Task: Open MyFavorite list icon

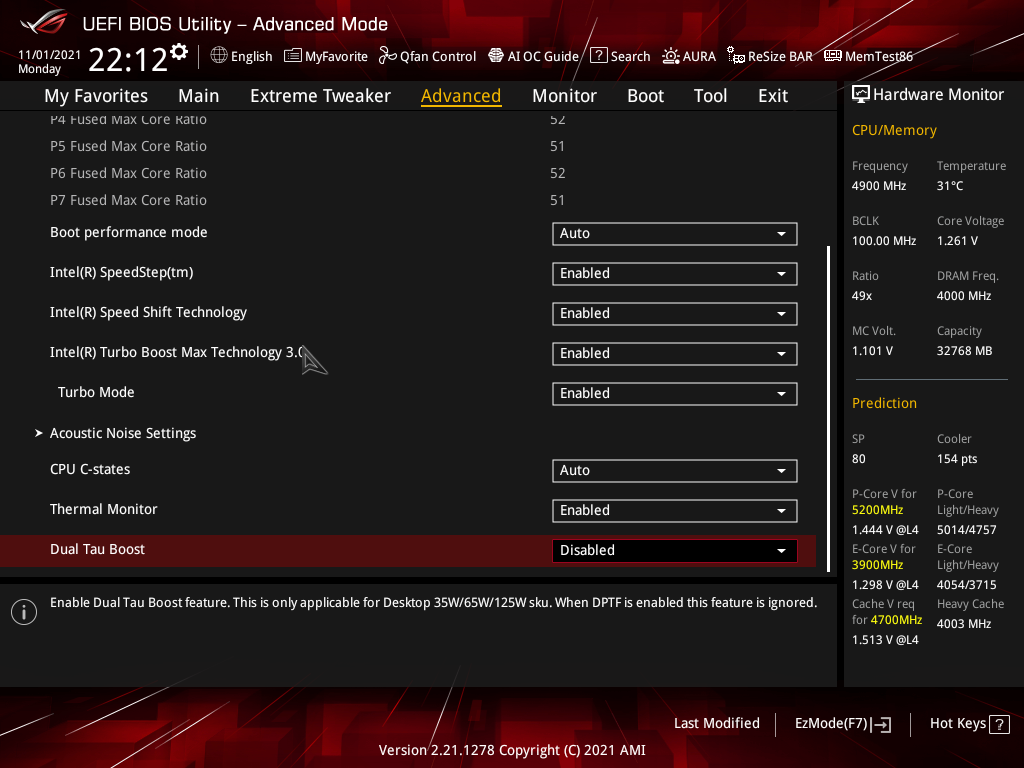Action: (x=293, y=56)
